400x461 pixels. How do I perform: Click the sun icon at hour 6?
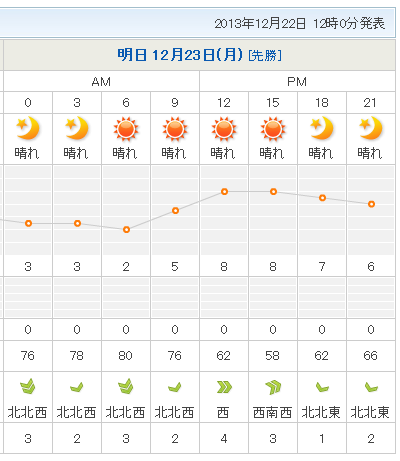pos(126,129)
